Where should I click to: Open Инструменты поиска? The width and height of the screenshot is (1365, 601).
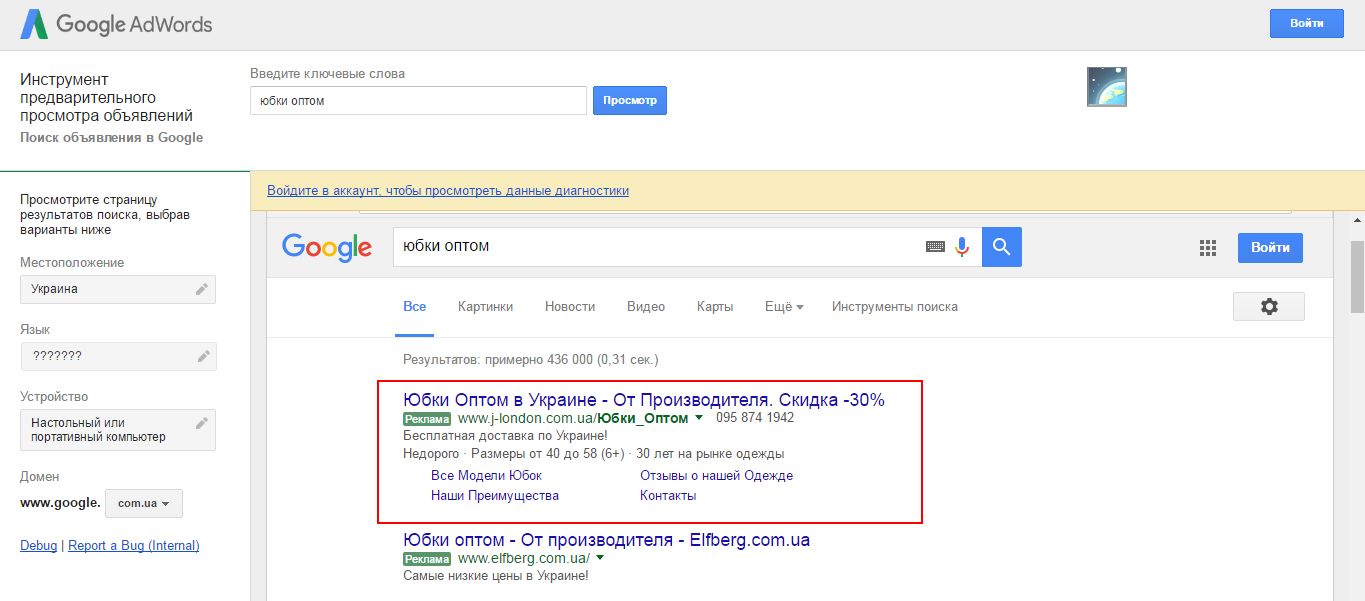point(895,307)
